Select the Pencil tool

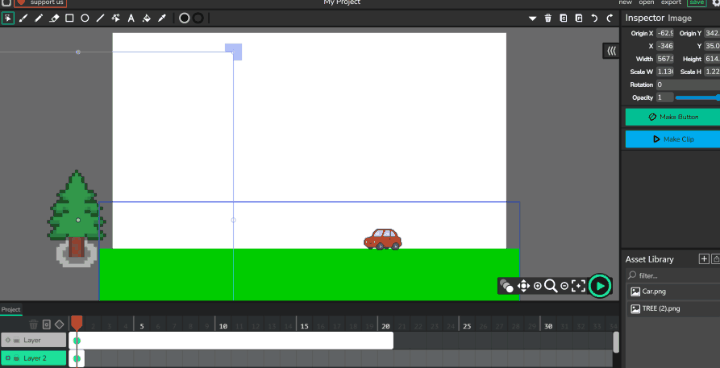[39, 18]
